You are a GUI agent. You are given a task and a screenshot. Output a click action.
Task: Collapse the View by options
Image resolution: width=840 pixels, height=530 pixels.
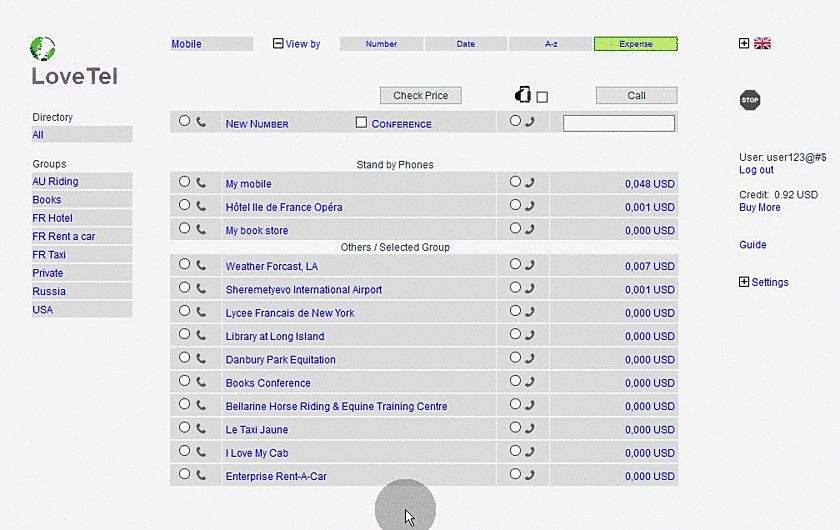(x=278, y=44)
